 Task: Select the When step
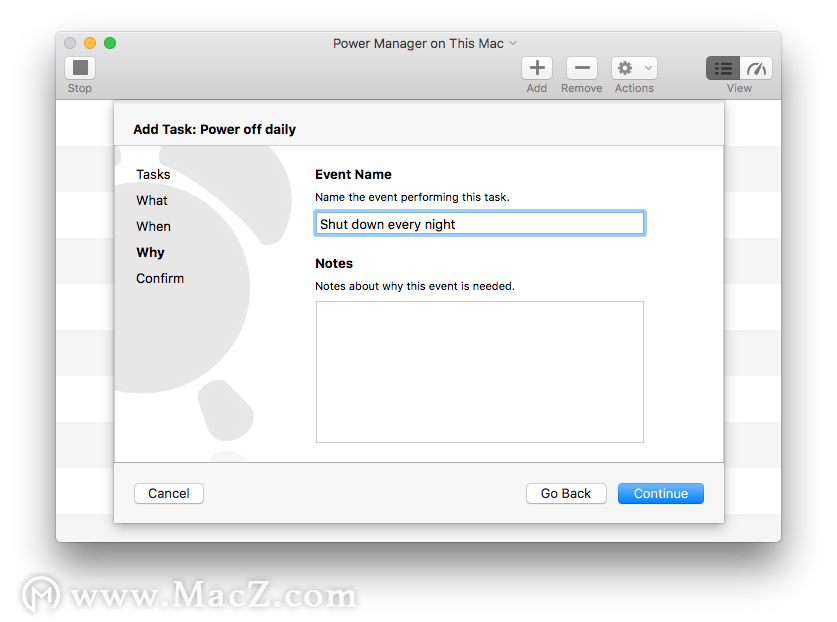[x=154, y=226]
